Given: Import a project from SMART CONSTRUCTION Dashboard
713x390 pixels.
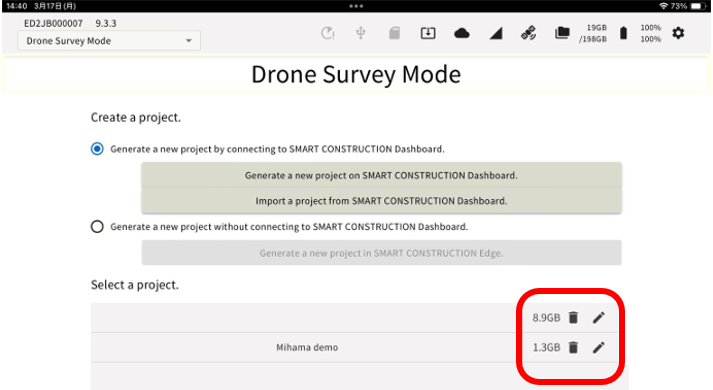Looking at the screenshot, I should point(381,200).
